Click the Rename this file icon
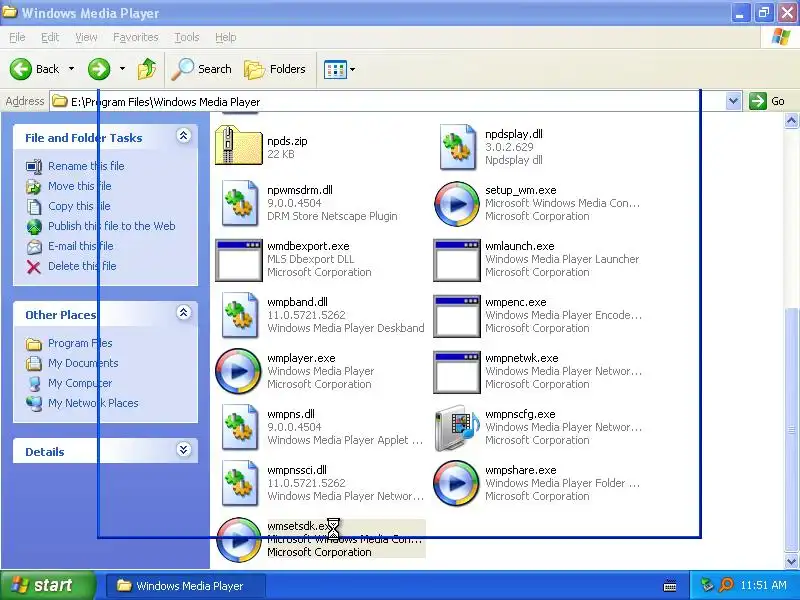 (34, 166)
